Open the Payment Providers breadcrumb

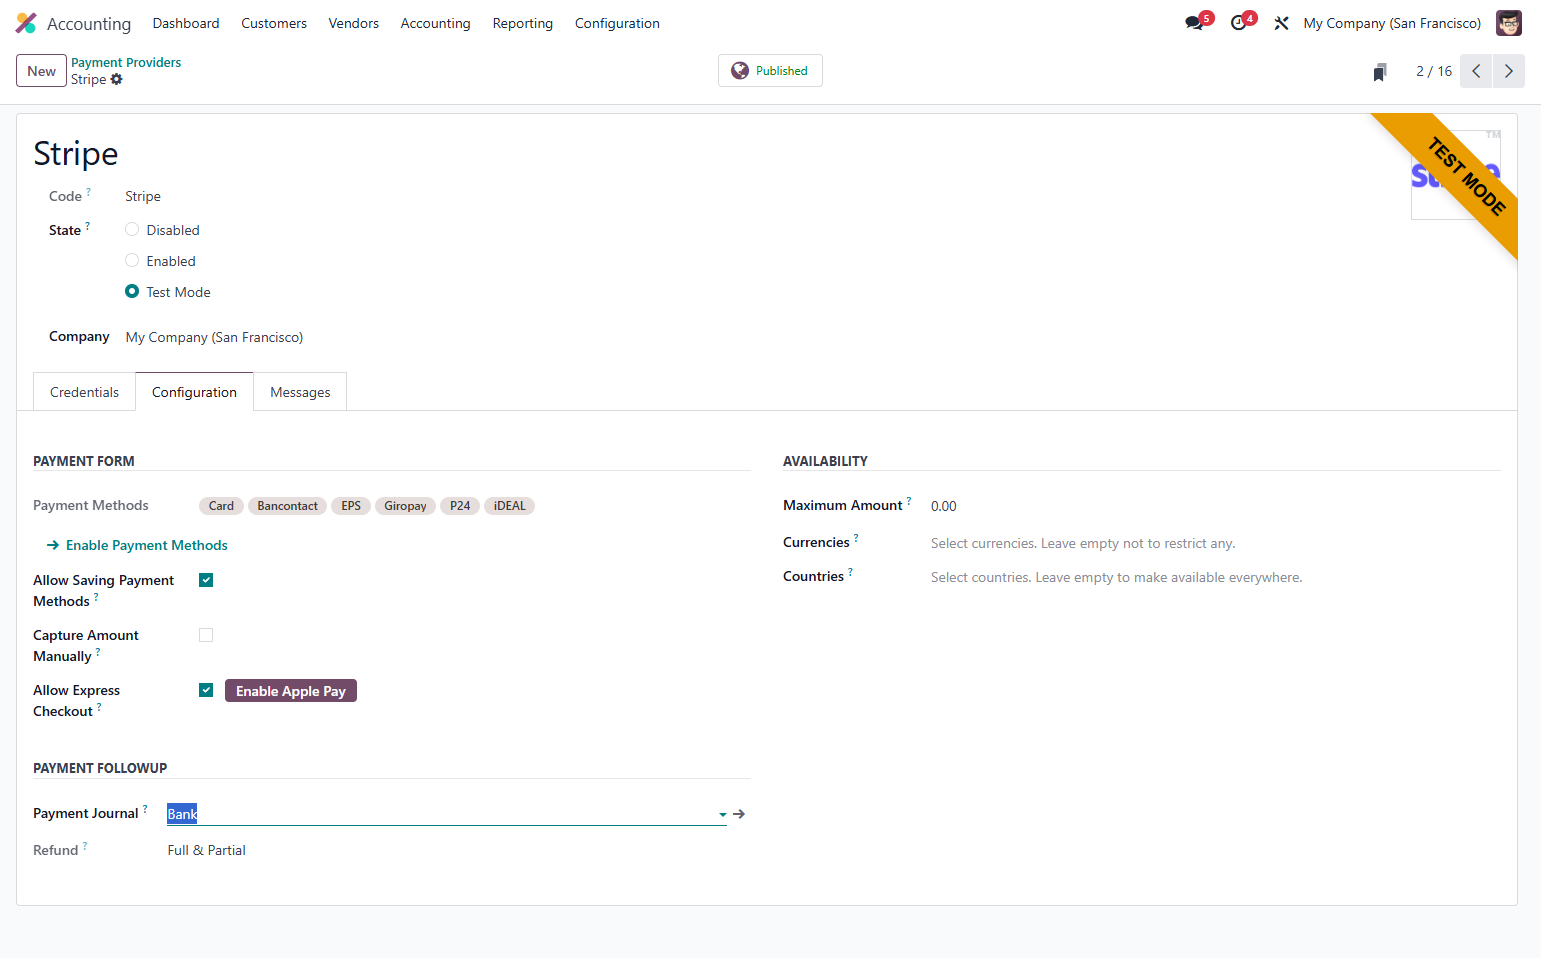point(126,62)
